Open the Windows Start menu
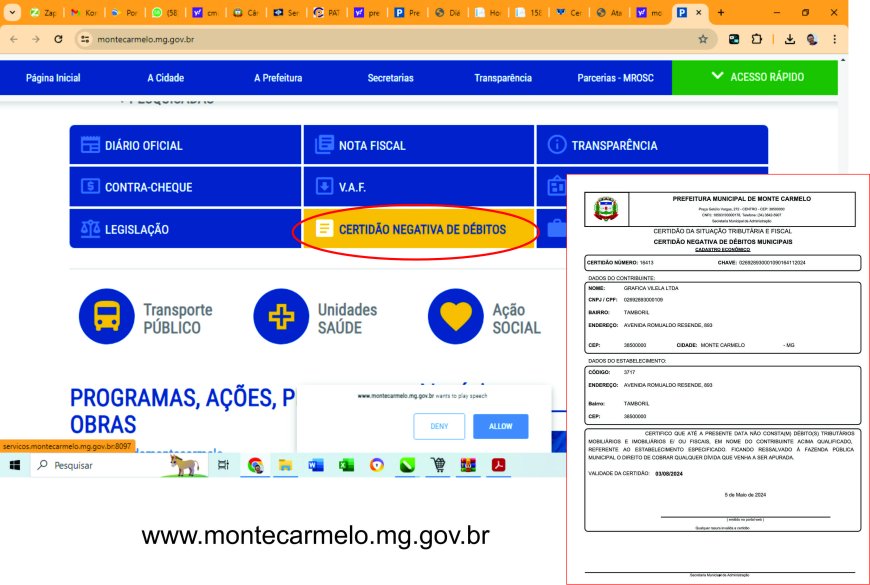This screenshot has width=870, height=585. coord(15,465)
